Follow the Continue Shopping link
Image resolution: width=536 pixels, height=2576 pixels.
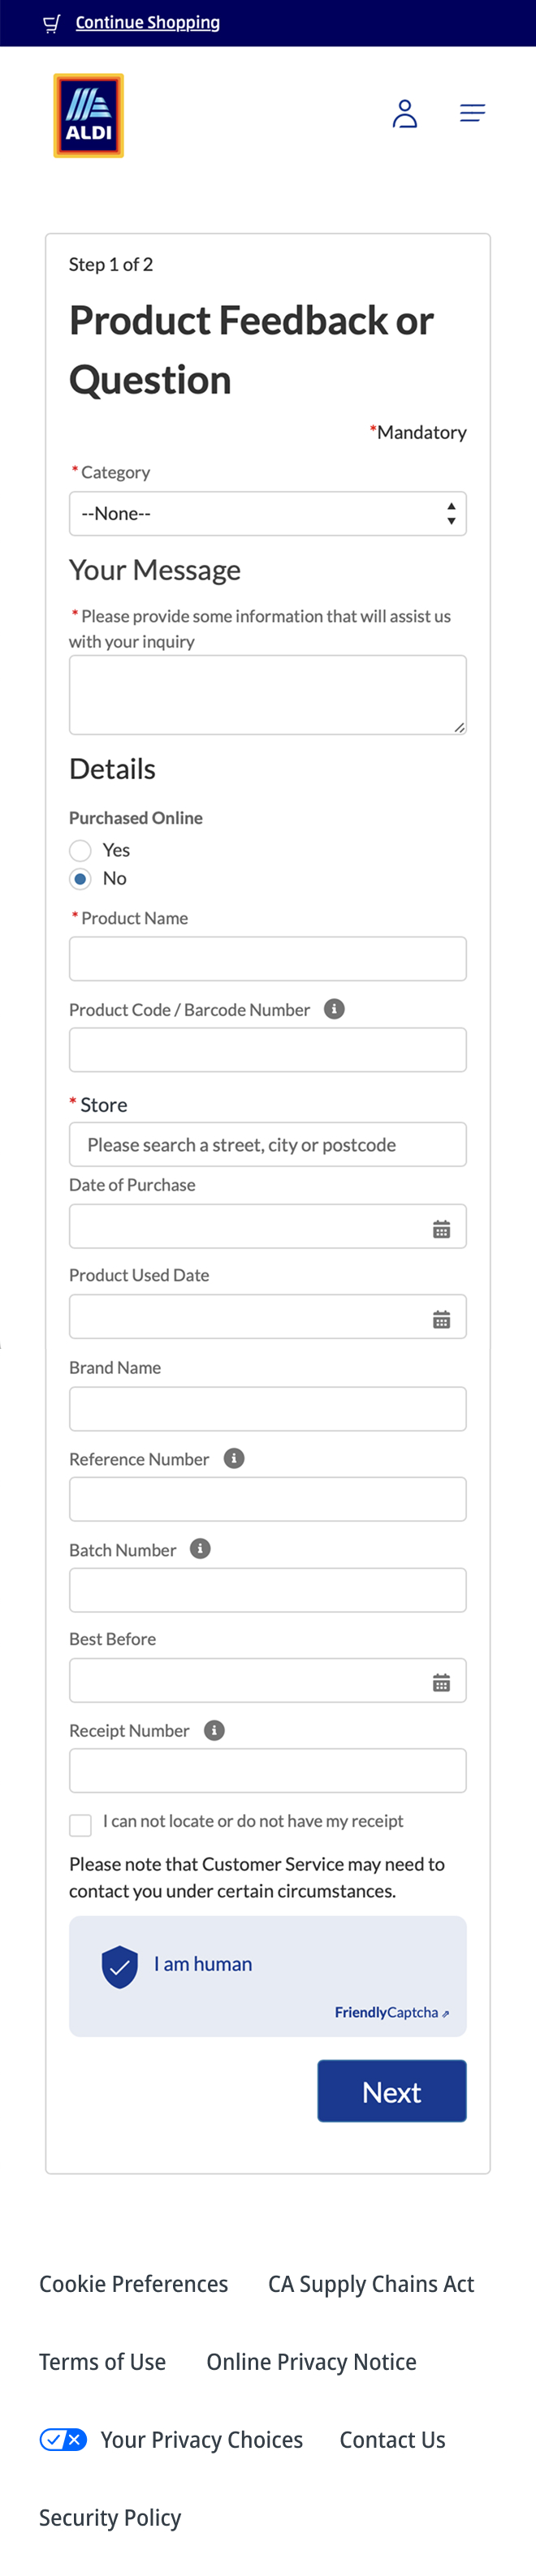[x=148, y=23]
